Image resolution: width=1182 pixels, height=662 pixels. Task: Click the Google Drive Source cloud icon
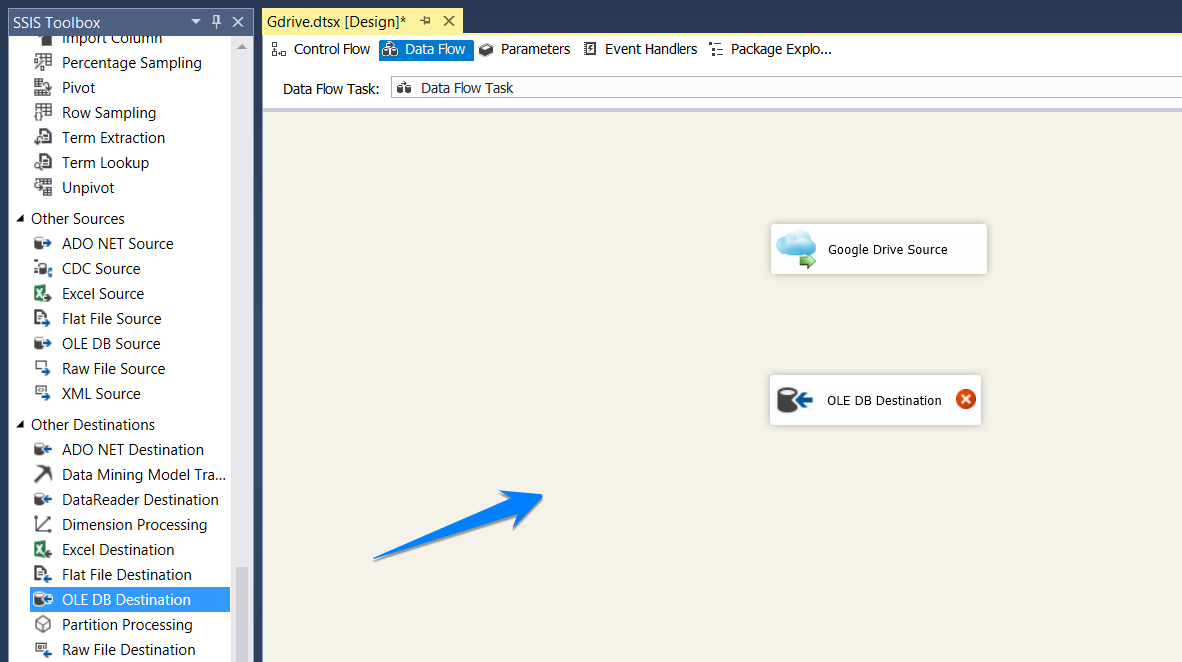click(x=797, y=249)
